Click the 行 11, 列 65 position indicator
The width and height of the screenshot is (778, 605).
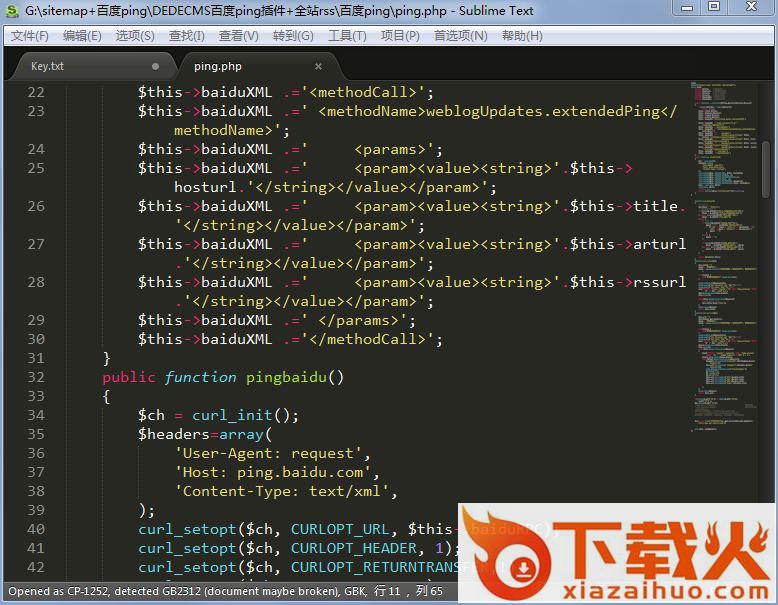coord(408,591)
